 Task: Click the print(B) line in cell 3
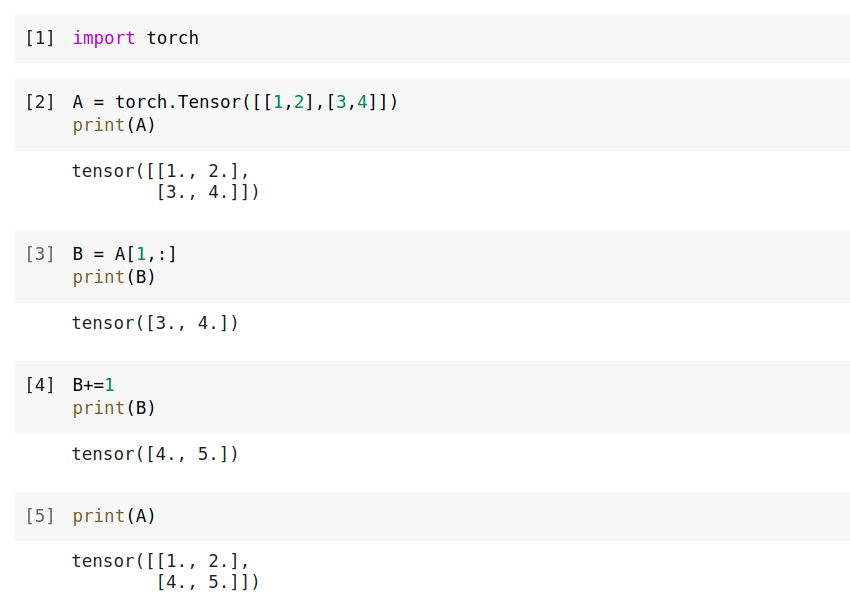114,277
